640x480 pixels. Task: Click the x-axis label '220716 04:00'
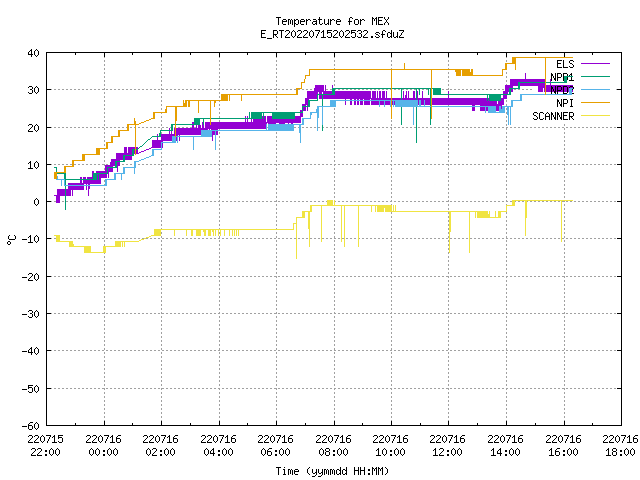click(x=218, y=446)
